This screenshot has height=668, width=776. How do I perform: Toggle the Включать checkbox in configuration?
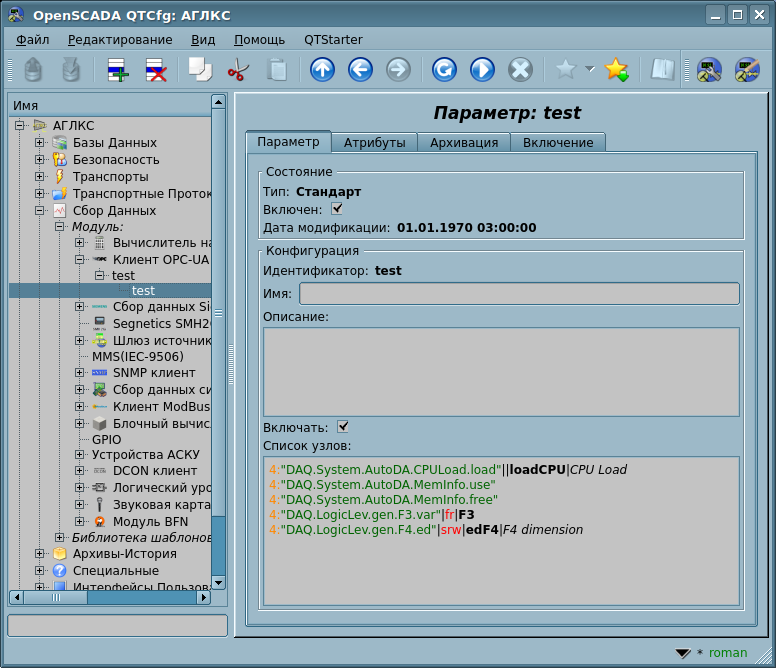343,427
